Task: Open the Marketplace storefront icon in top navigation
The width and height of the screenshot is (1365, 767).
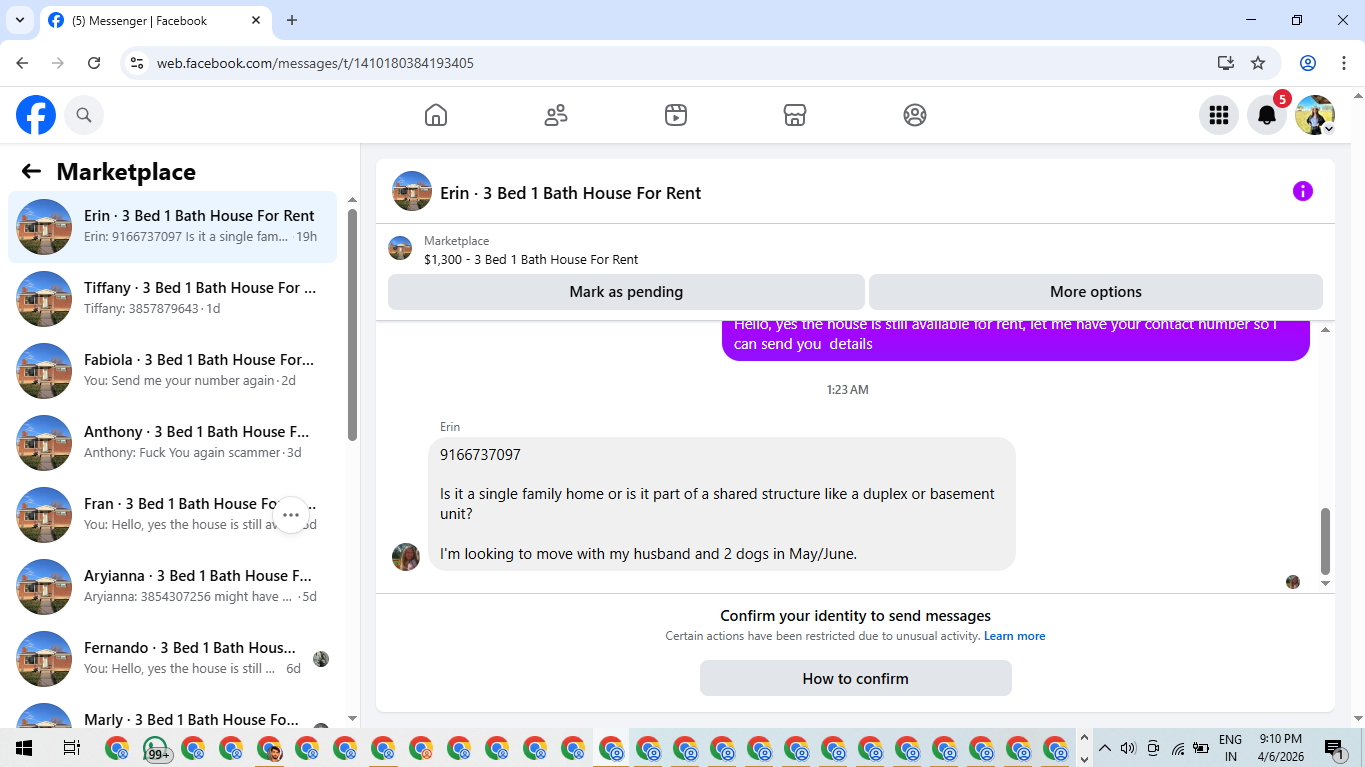Action: coord(795,115)
